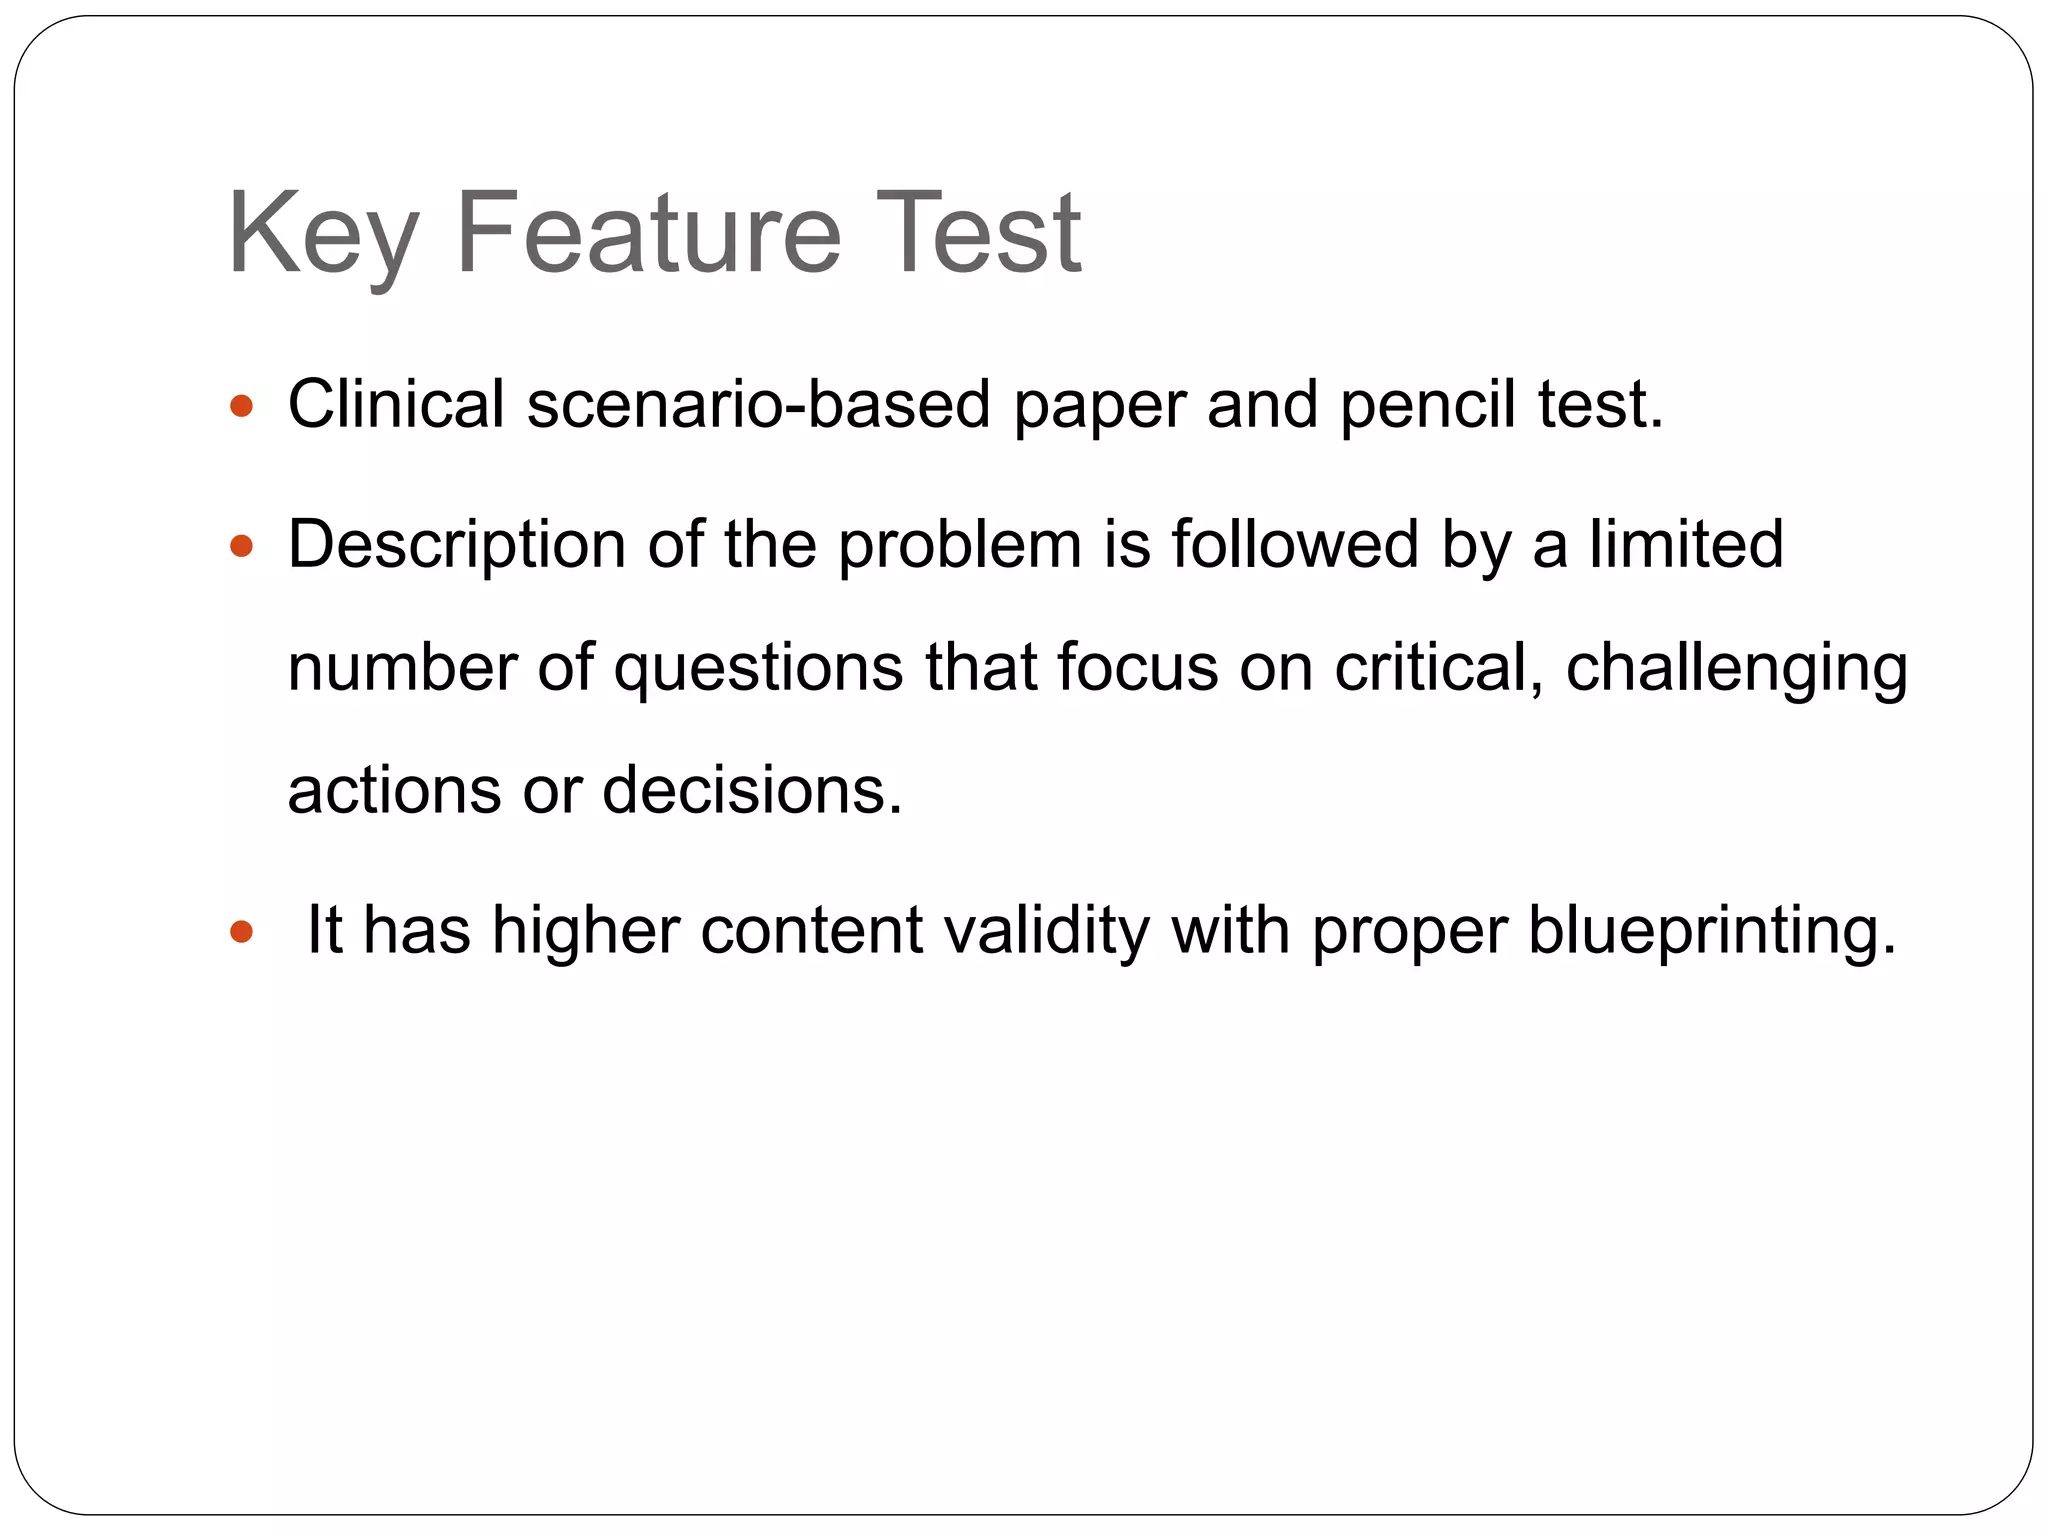Click the first orange bullet point
This screenshot has width=2048, height=1536.
click(x=241, y=406)
